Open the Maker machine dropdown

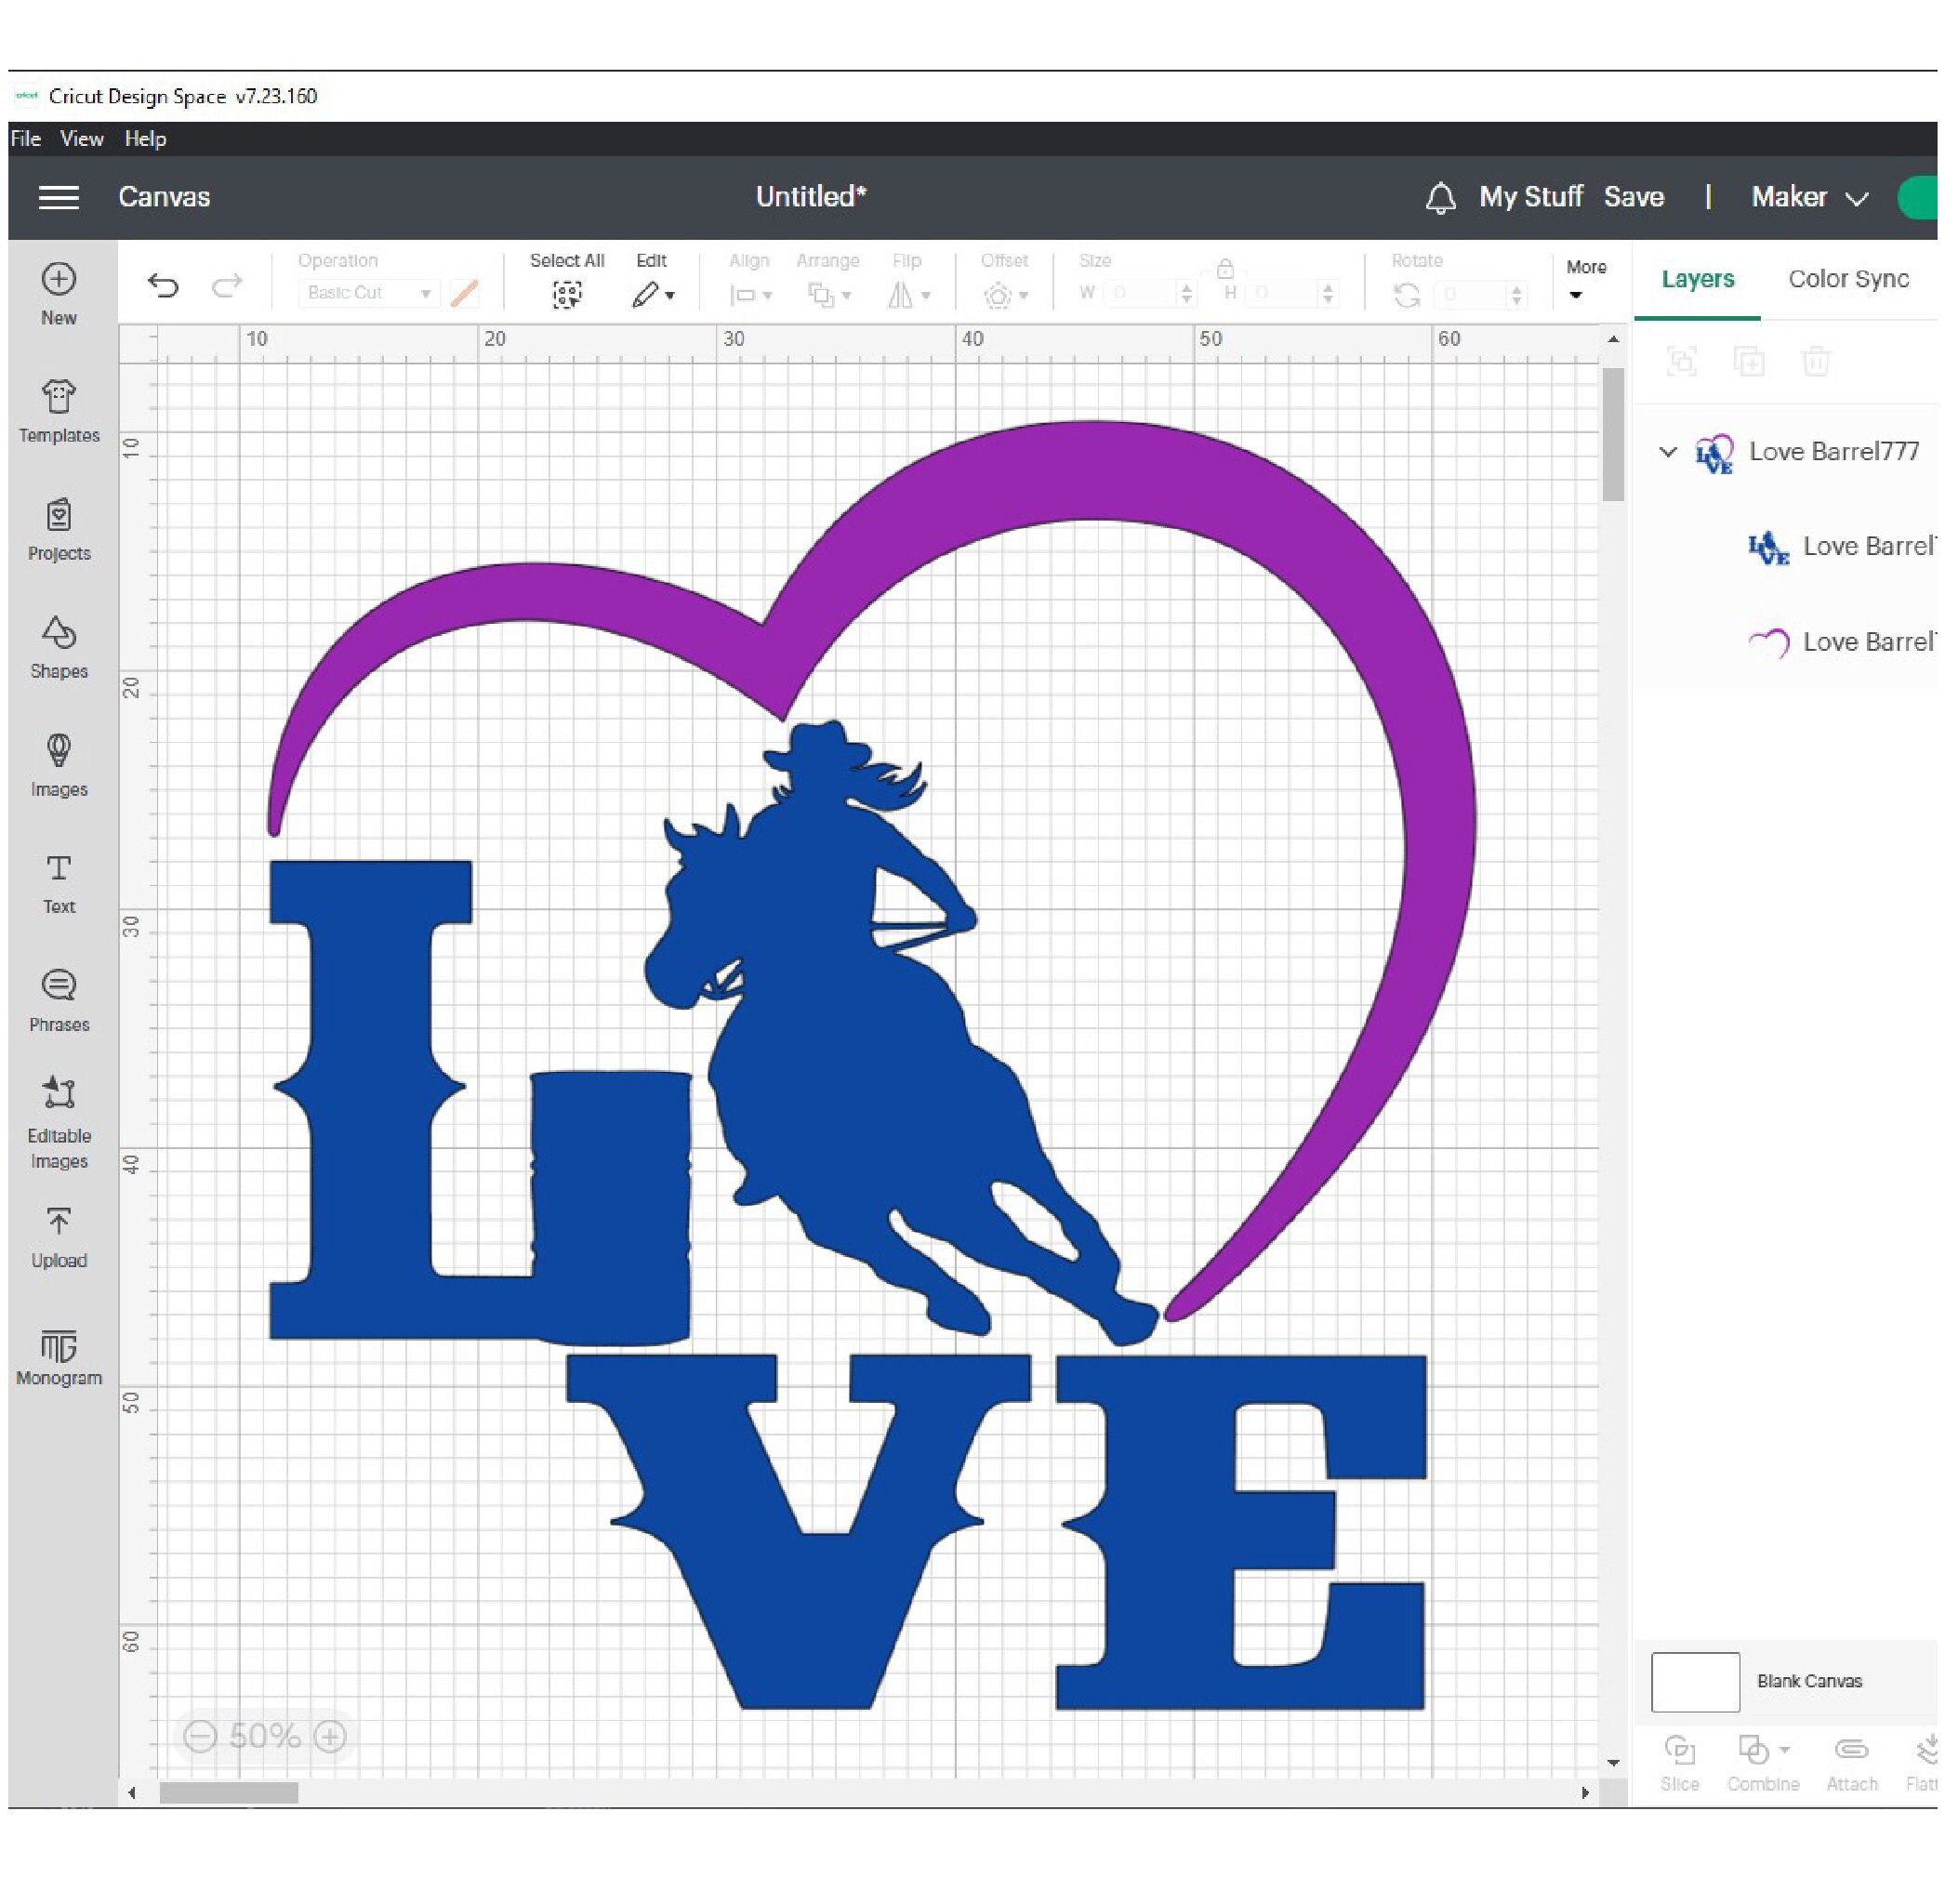(1810, 197)
